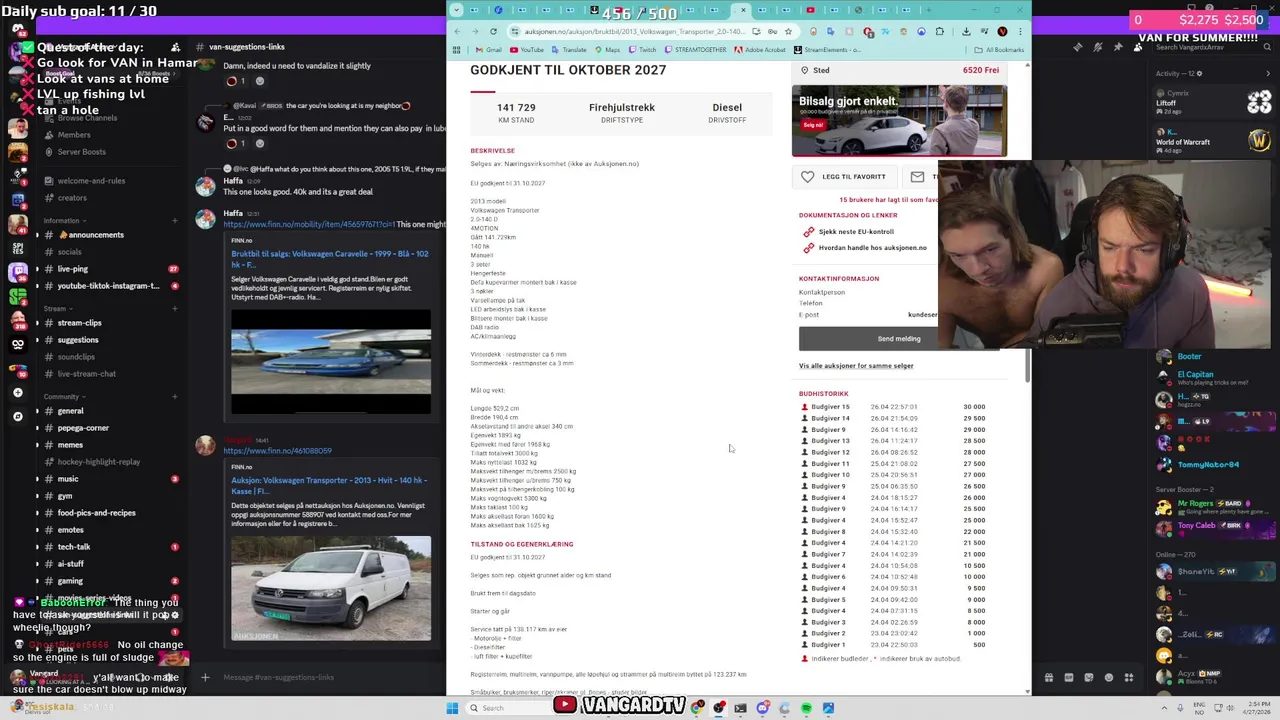Open the Volkswagen Caravelle 1999 embed title
This screenshot has width=1280, height=720.
329,259
